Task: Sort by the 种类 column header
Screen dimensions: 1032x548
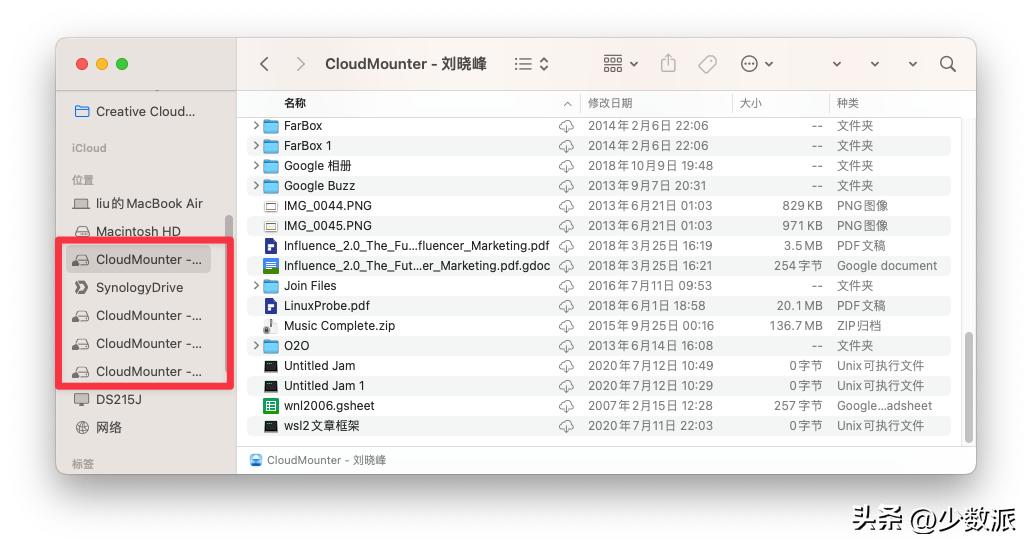Action: 848,103
